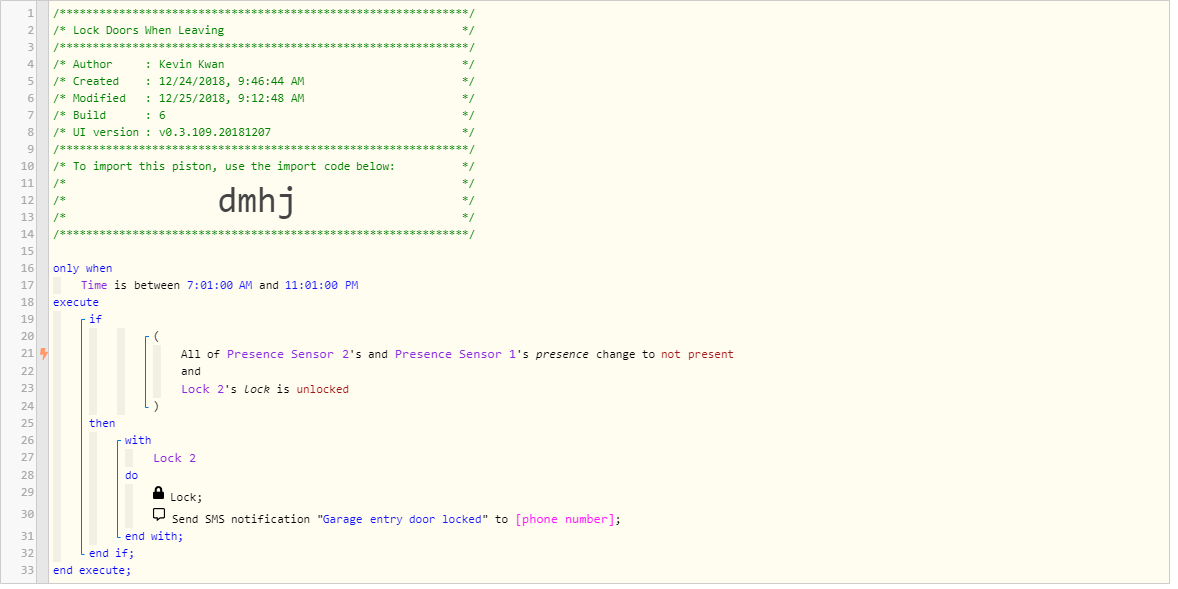The height and width of the screenshot is (589, 1178).
Task: Click line number 21 in the gutter
Action: [29, 354]
